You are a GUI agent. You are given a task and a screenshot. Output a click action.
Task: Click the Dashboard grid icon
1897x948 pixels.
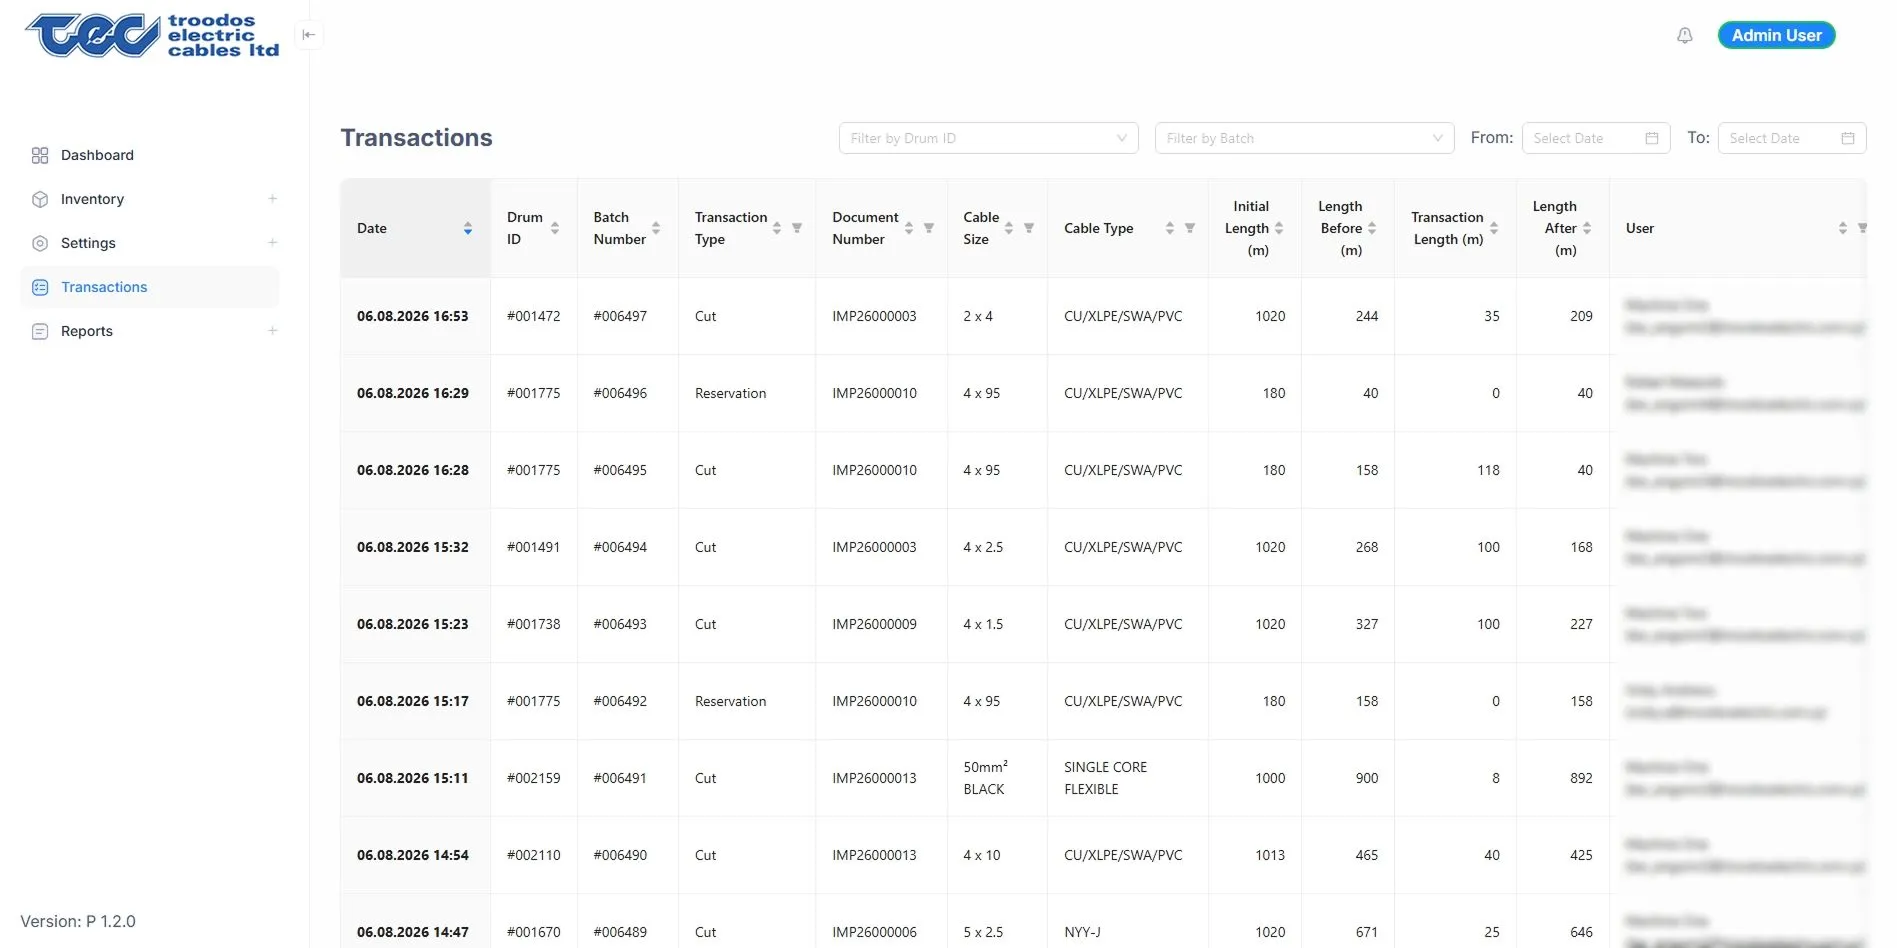40,155
